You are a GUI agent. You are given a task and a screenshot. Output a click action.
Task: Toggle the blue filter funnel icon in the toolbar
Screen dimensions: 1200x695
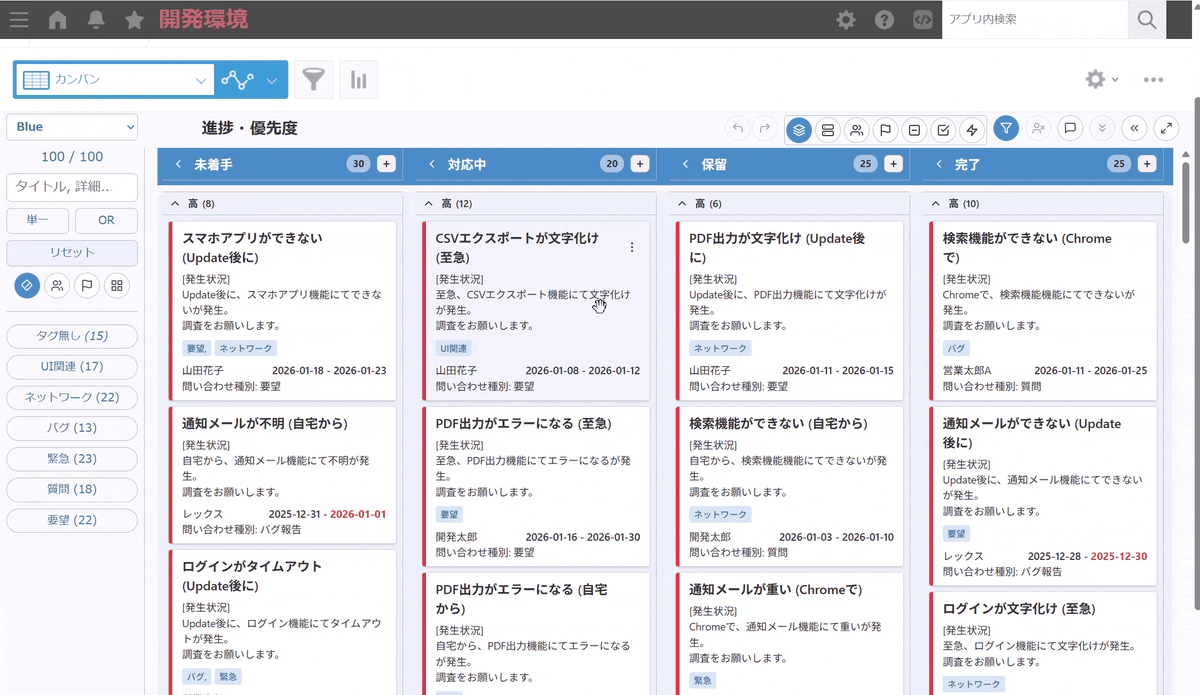(1006, 128)
